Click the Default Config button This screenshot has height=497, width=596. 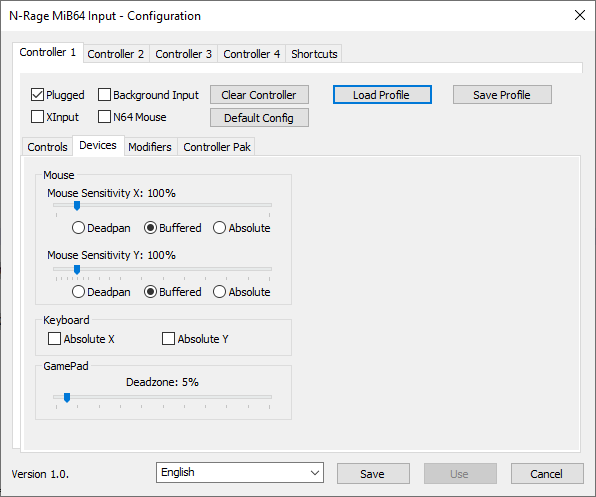click(x=259, y=118)
